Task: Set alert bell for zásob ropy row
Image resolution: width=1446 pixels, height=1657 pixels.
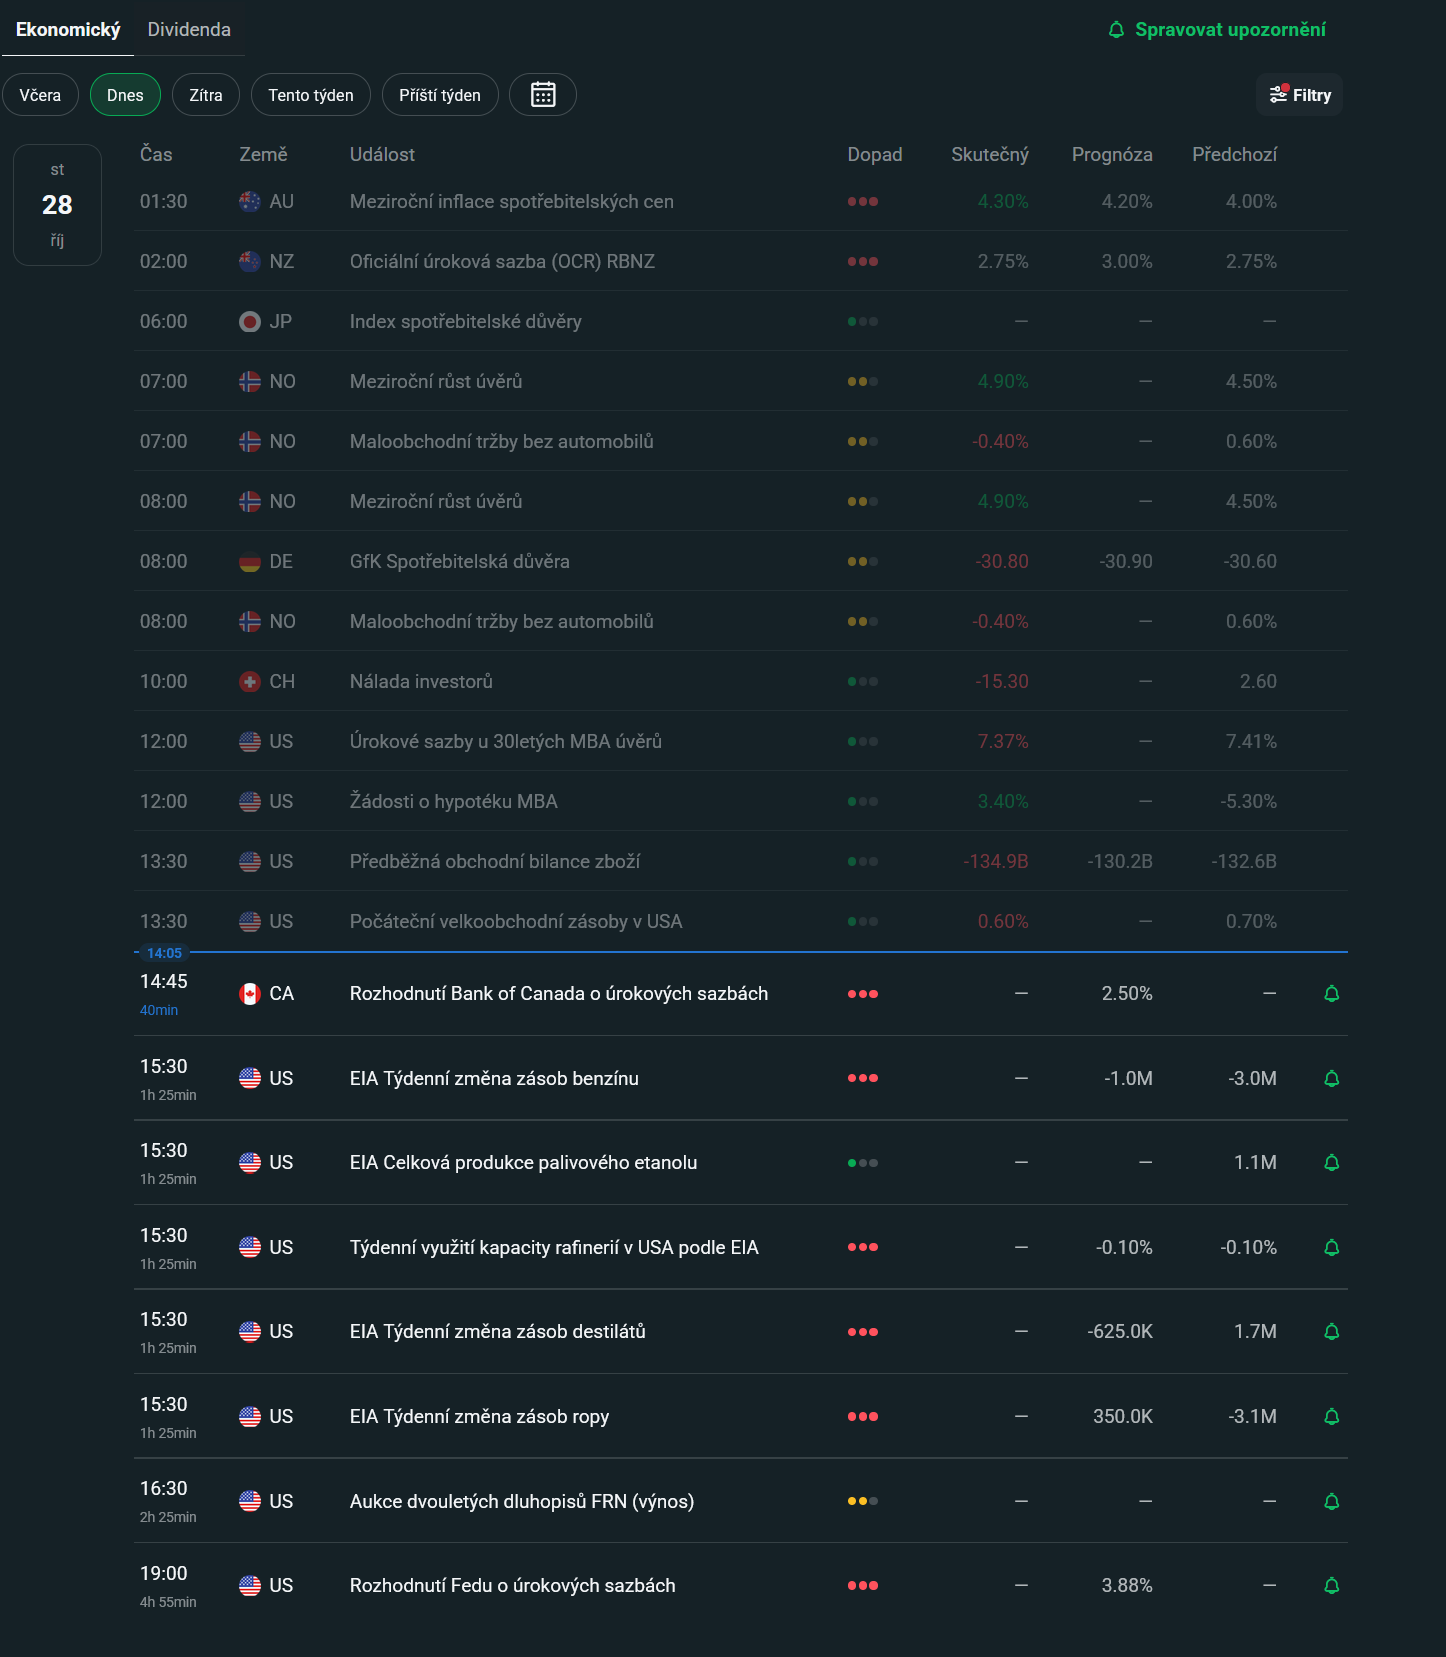Action: (x=1332, y=1416)
